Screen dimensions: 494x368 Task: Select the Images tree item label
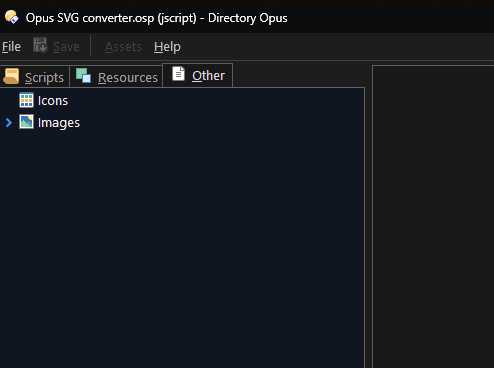[59, 123]
